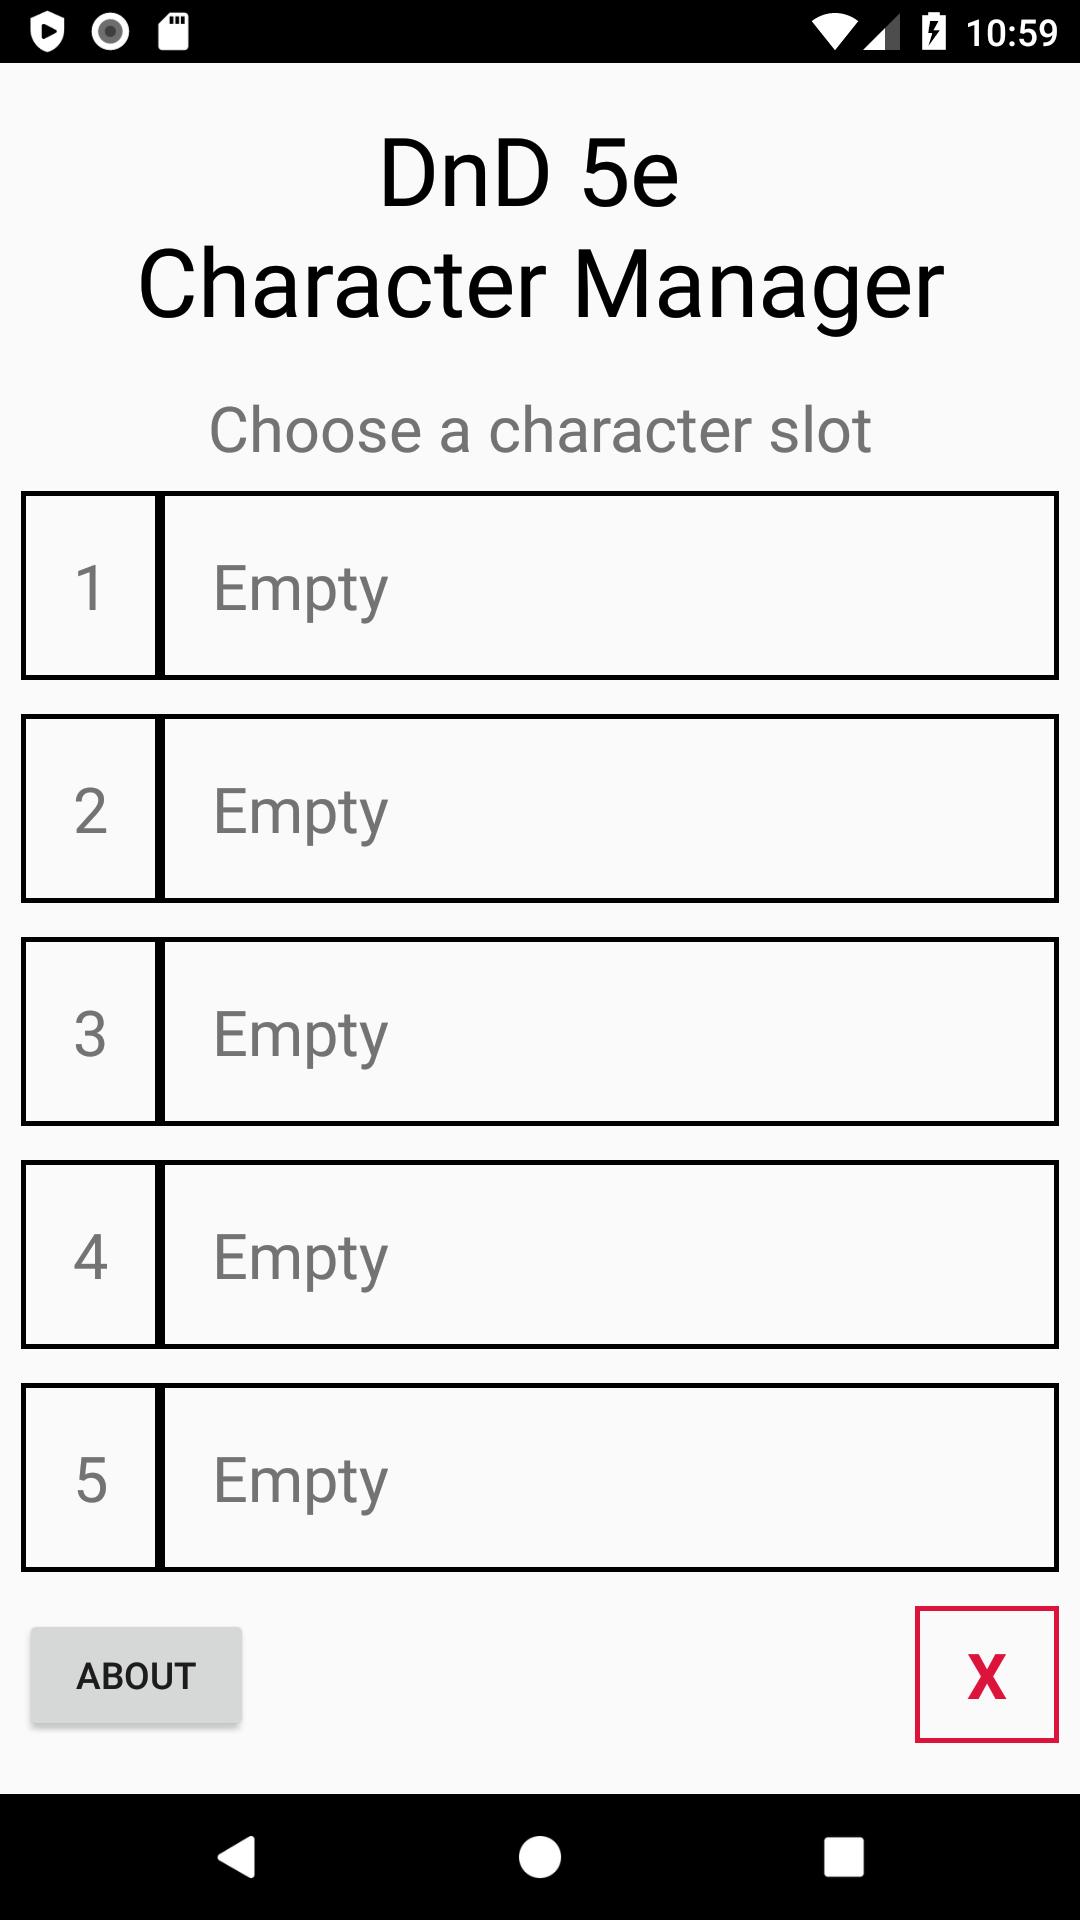Select empty character slot 1
The height and width of the screenshot is (1920, 1080).
tap(610, 586)
